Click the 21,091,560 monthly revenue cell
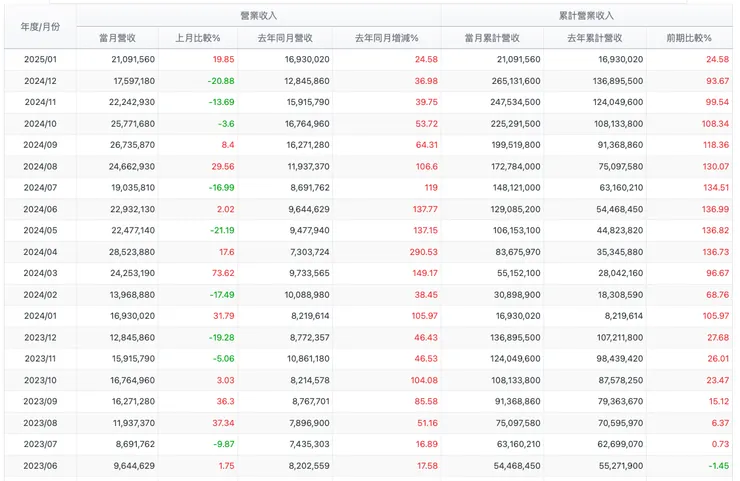 pyautogui.click(x=133, y=59)
